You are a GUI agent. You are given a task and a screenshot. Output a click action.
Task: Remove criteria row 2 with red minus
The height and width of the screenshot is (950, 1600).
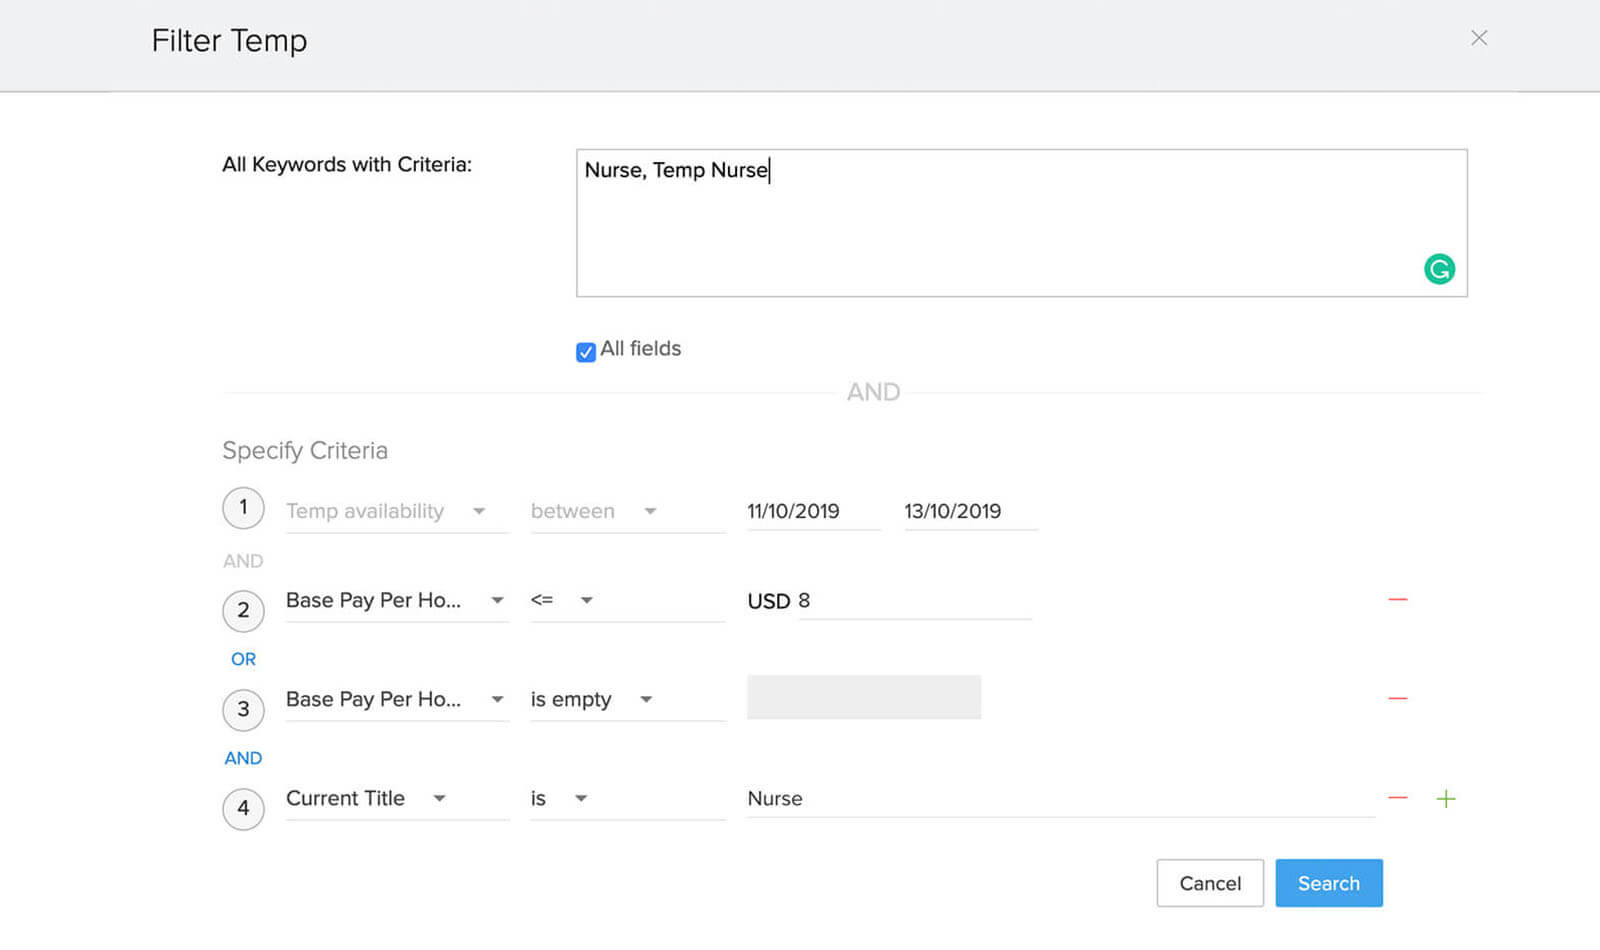click(x=1397, y=599)
